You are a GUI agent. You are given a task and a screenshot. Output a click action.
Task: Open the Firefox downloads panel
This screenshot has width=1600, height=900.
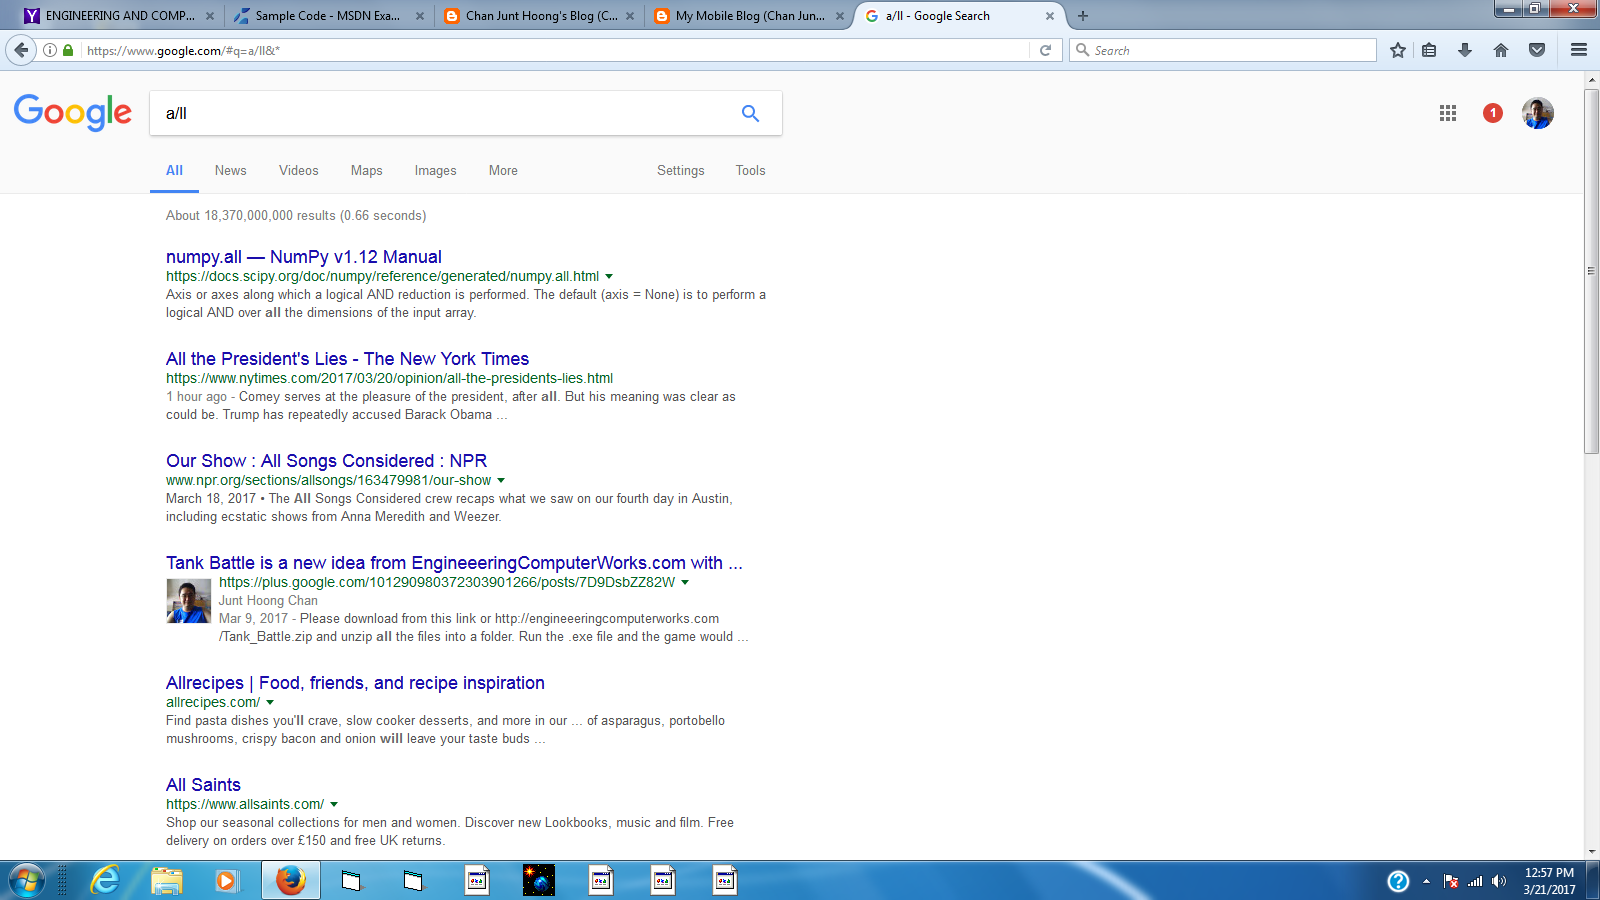[1465, 50]
